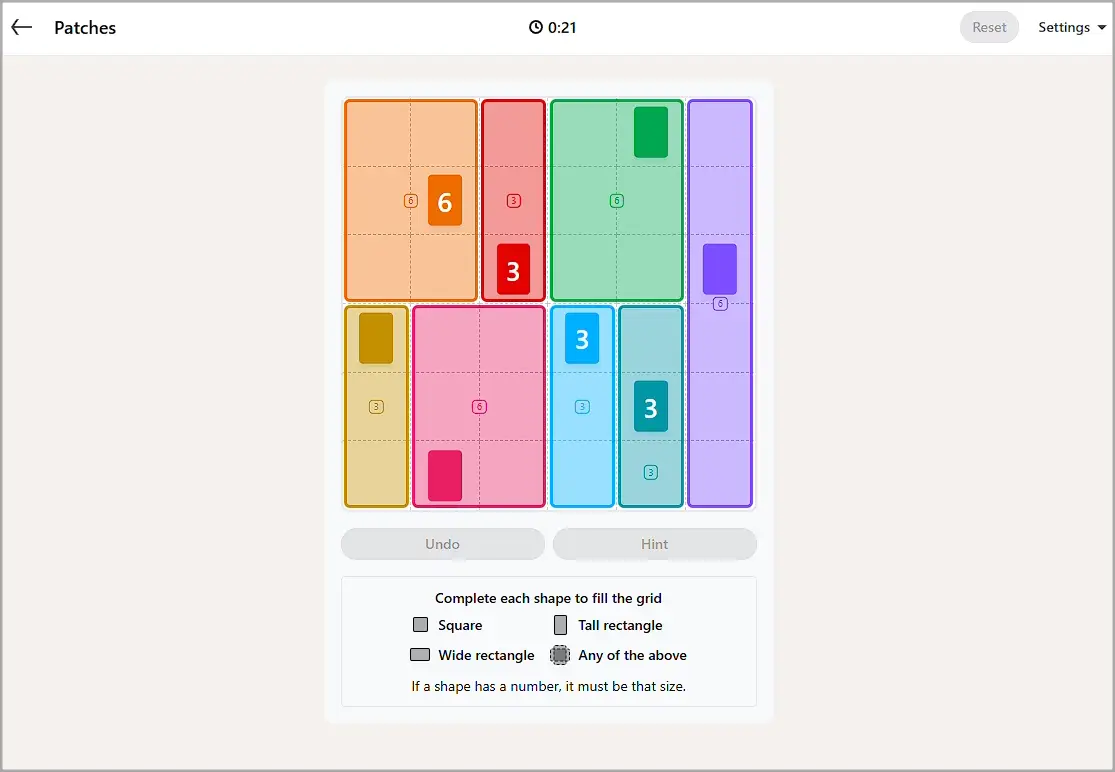Viewport: 1115px width, 772px height.
Task: Click the Undo button
Action: 442,544
